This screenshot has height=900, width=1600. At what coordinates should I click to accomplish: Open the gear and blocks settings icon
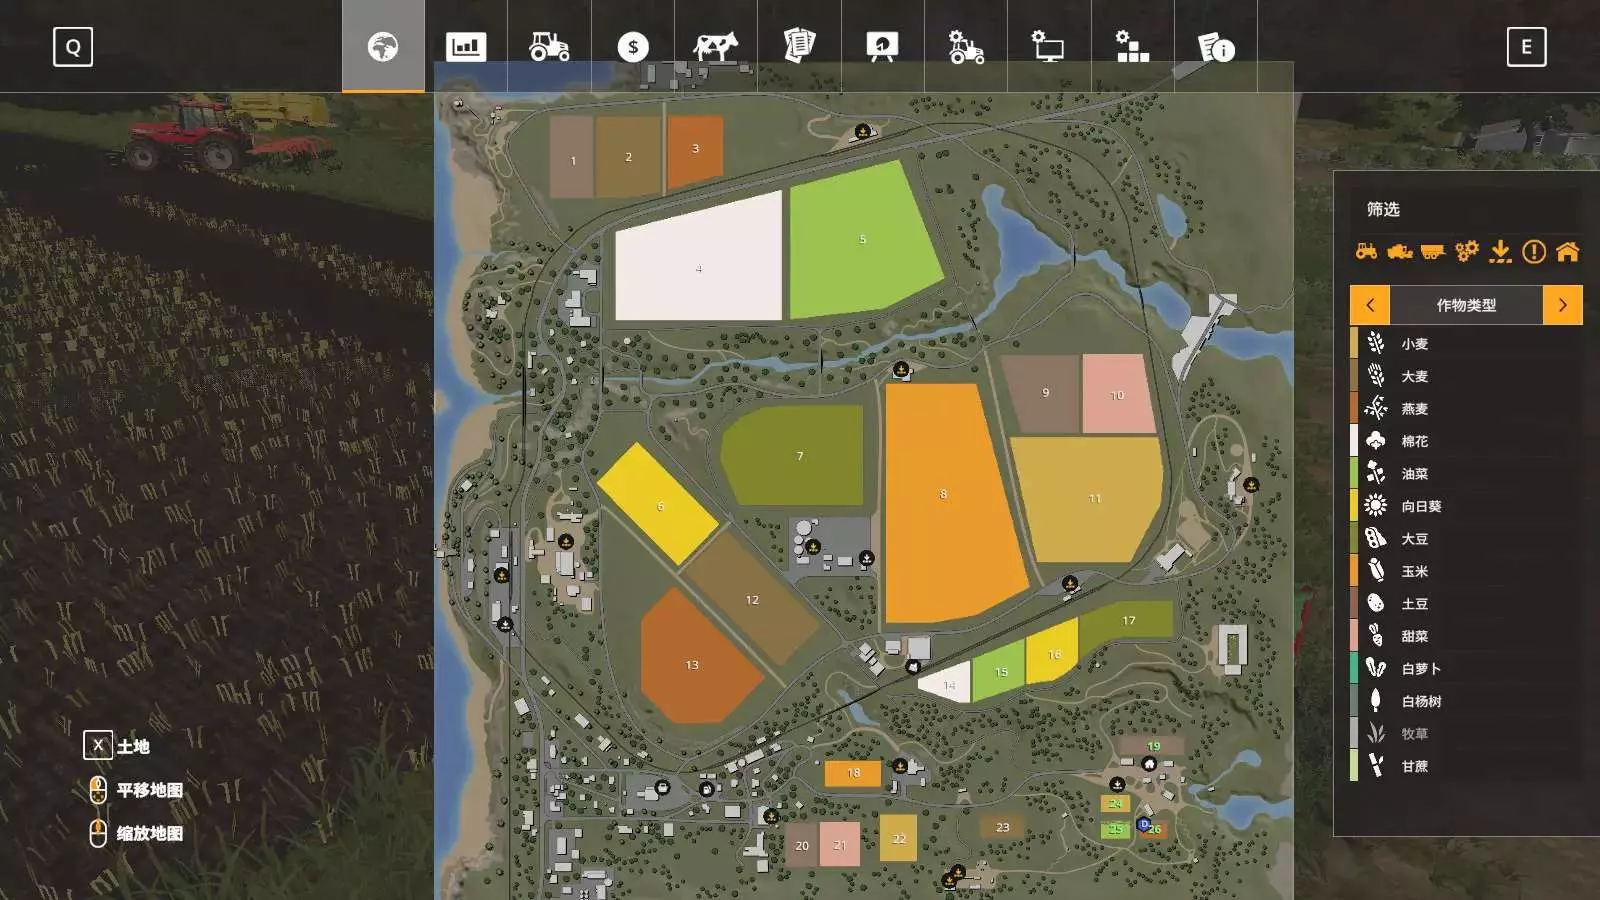[x=1132, y=46]
